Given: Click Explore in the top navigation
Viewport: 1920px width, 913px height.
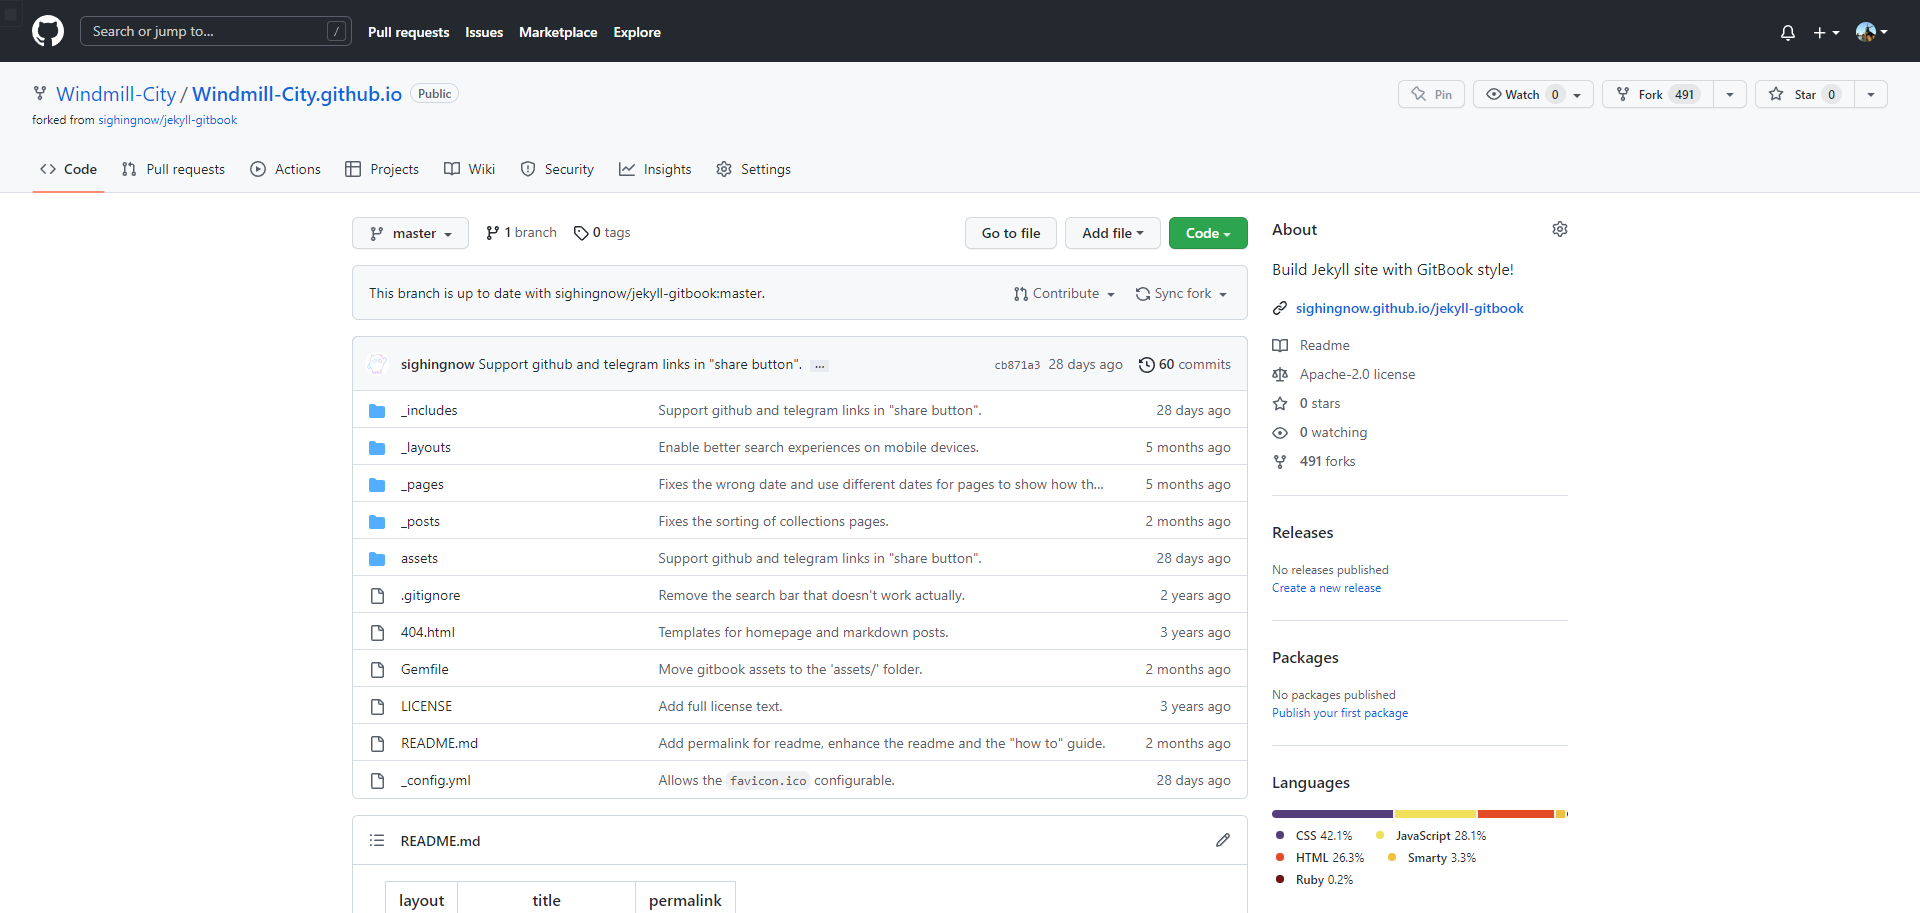Looking at the screenshot, I should coord(637,32).
